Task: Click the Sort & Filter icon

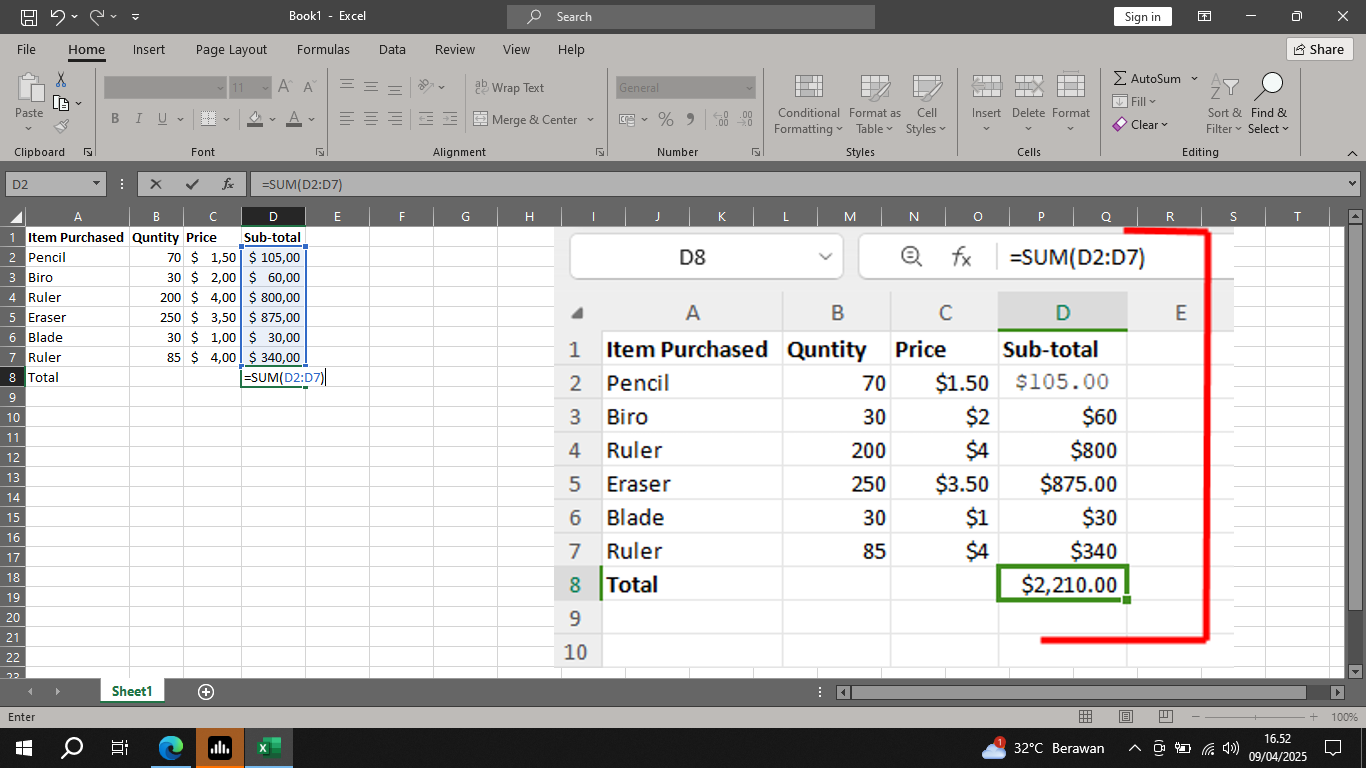Action: coord(1224,104)
